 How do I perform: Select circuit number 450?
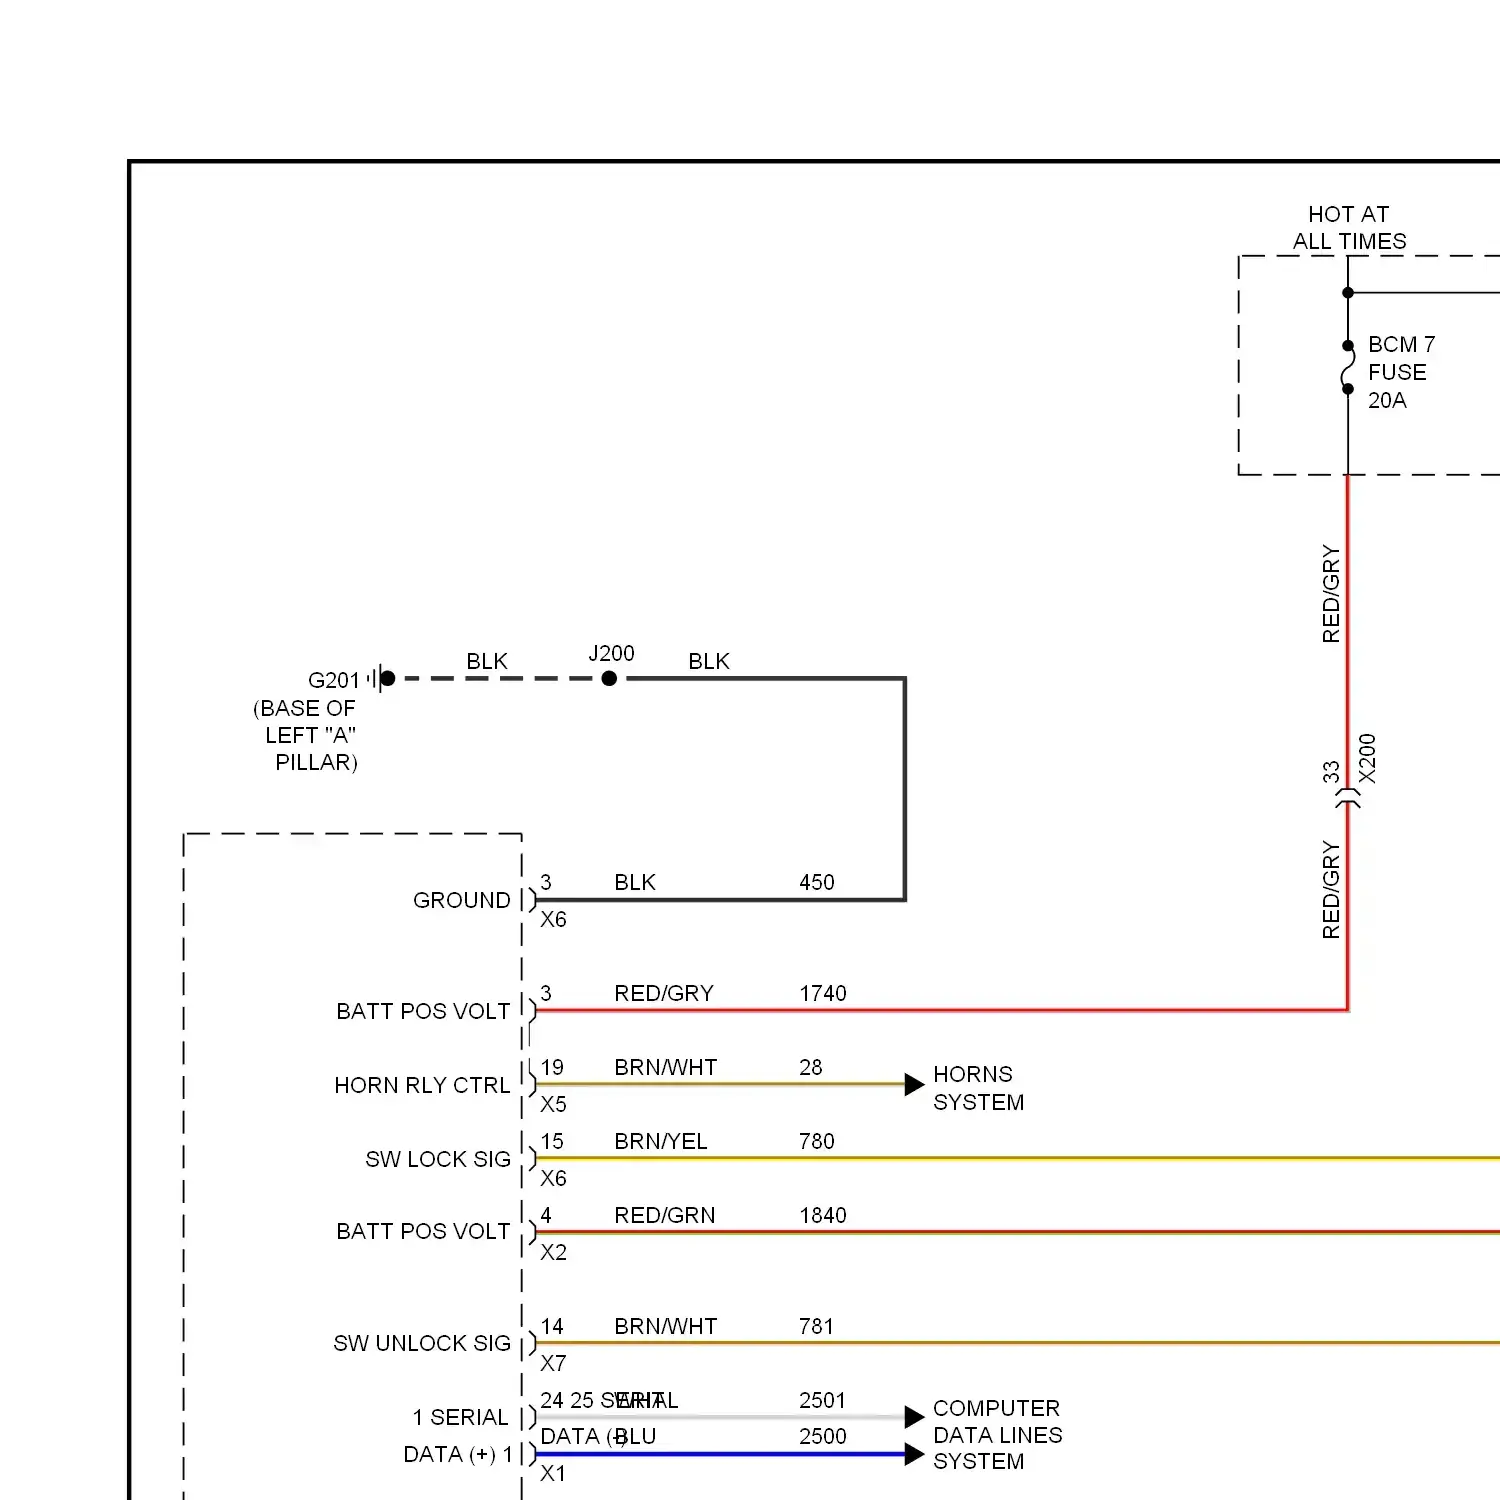(x=817, y=882)
